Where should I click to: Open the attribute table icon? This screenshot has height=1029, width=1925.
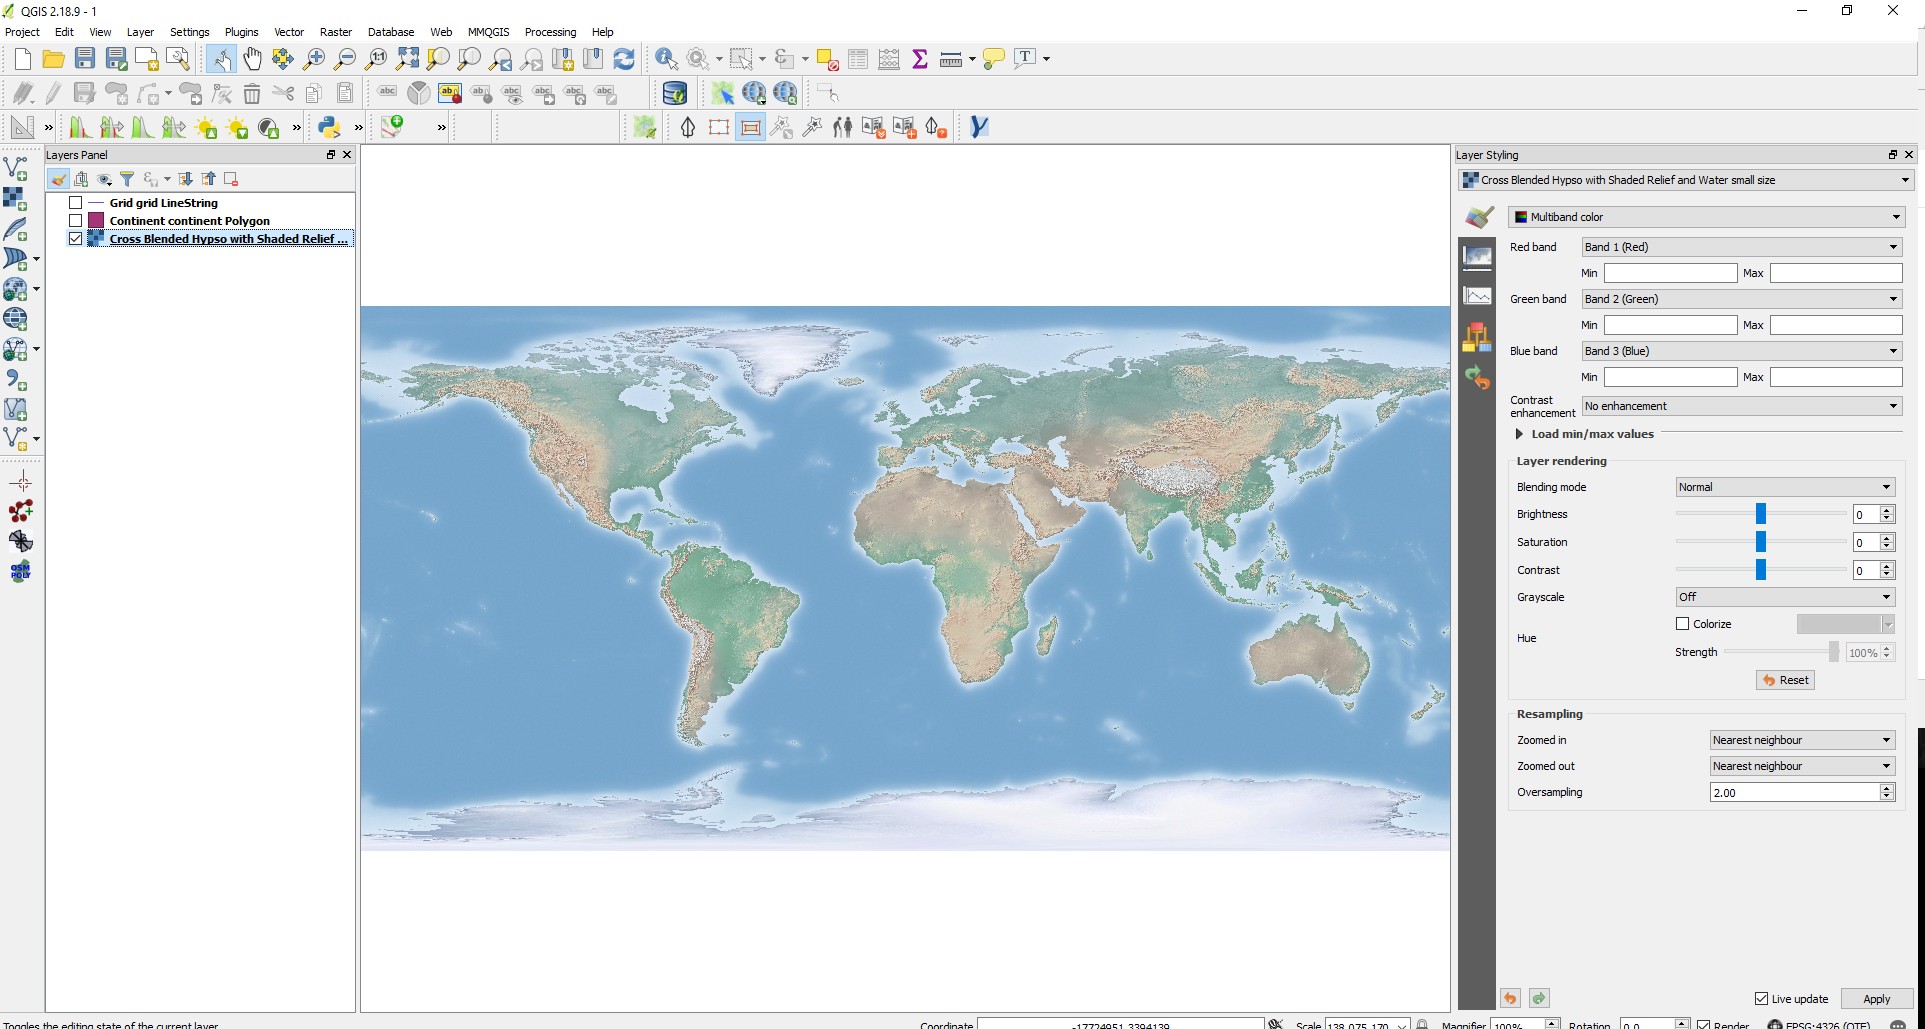coord(858,59)
